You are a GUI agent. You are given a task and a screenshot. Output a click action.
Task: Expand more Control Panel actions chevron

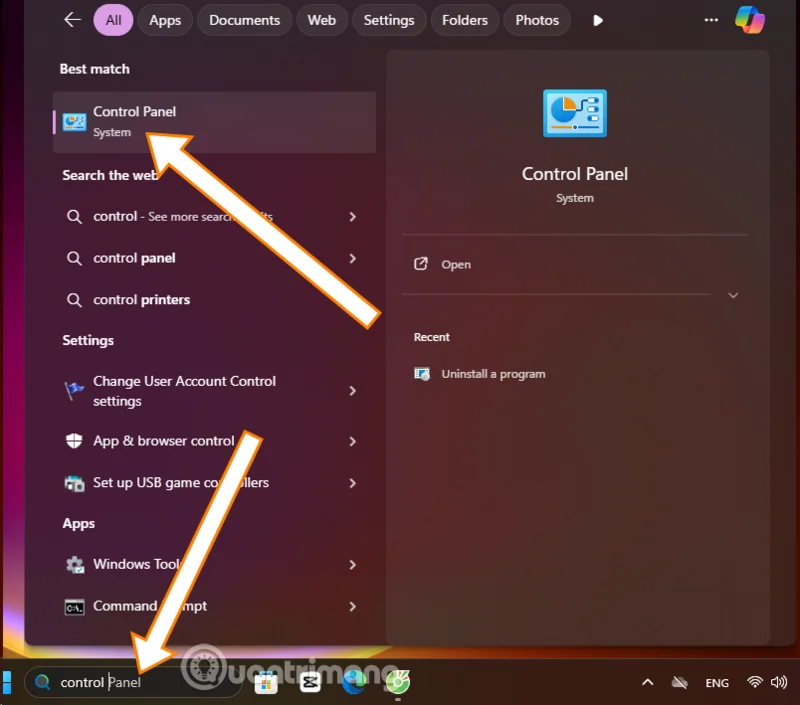point(733,295)
